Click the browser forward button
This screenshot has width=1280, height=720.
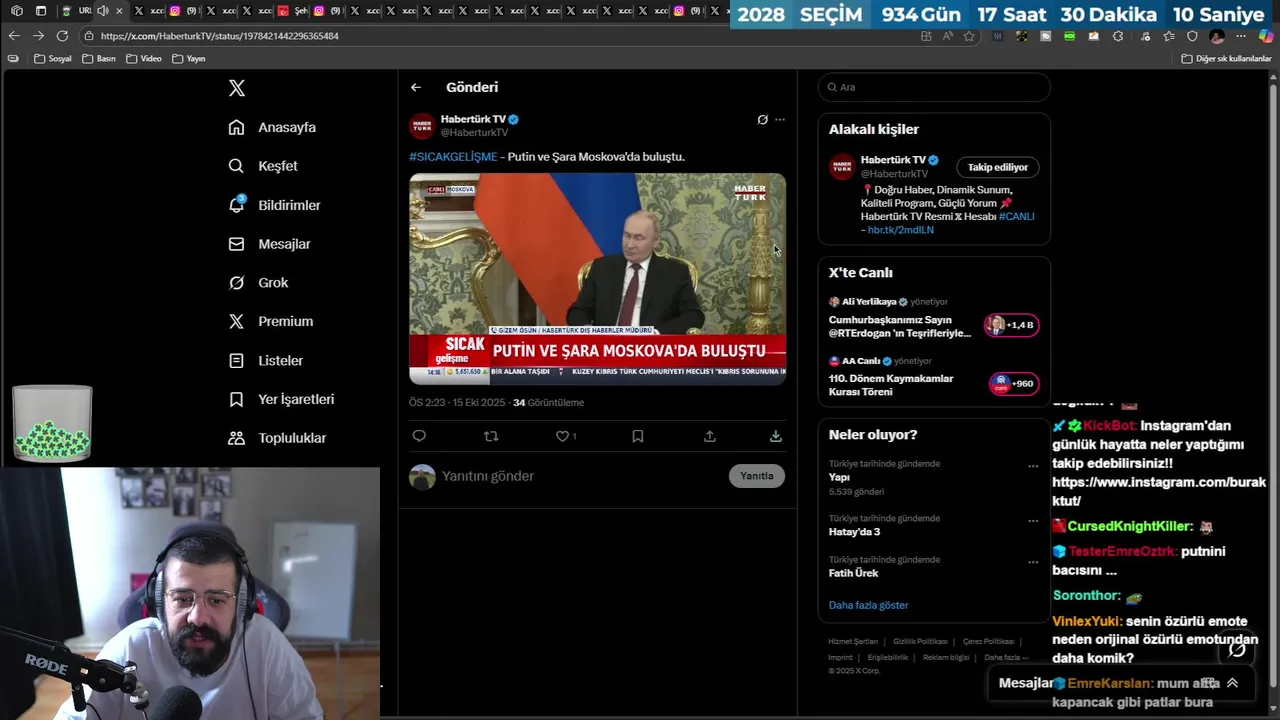pos(38,36)
